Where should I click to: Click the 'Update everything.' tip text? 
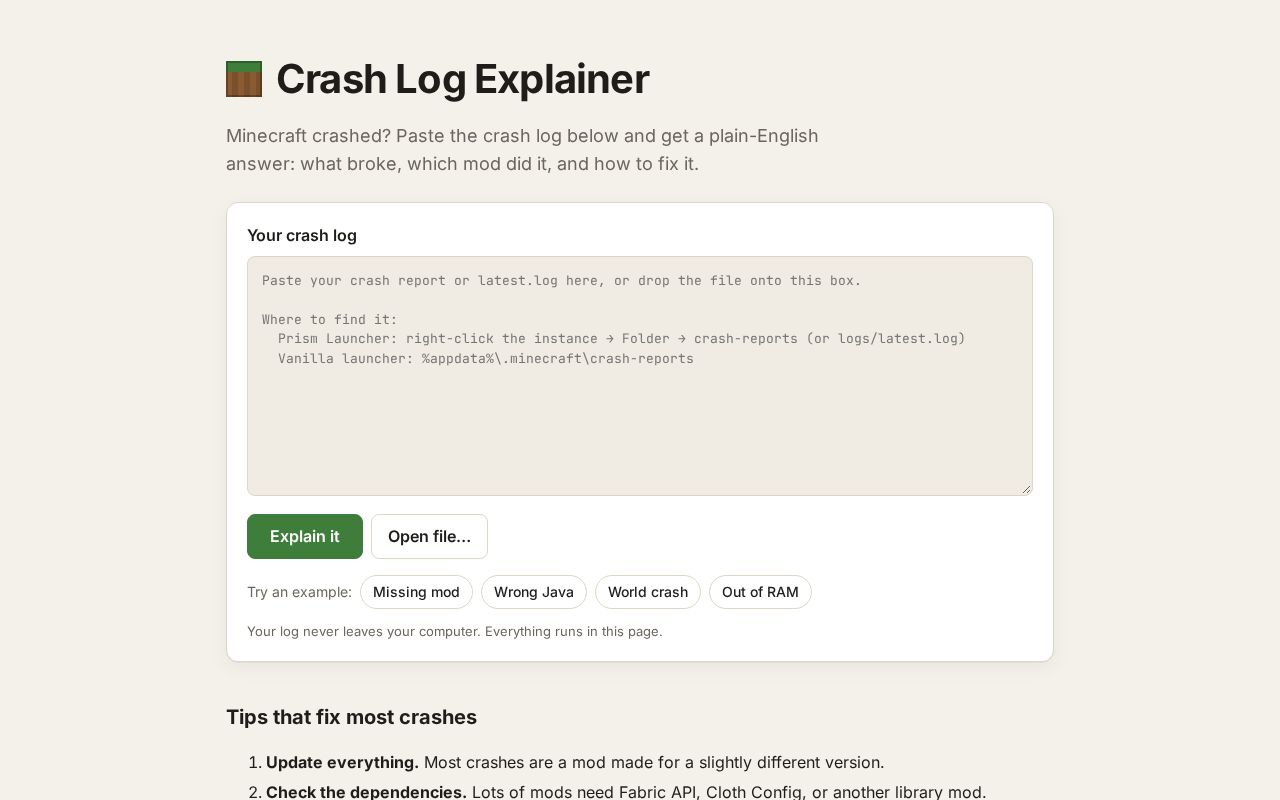342,762
